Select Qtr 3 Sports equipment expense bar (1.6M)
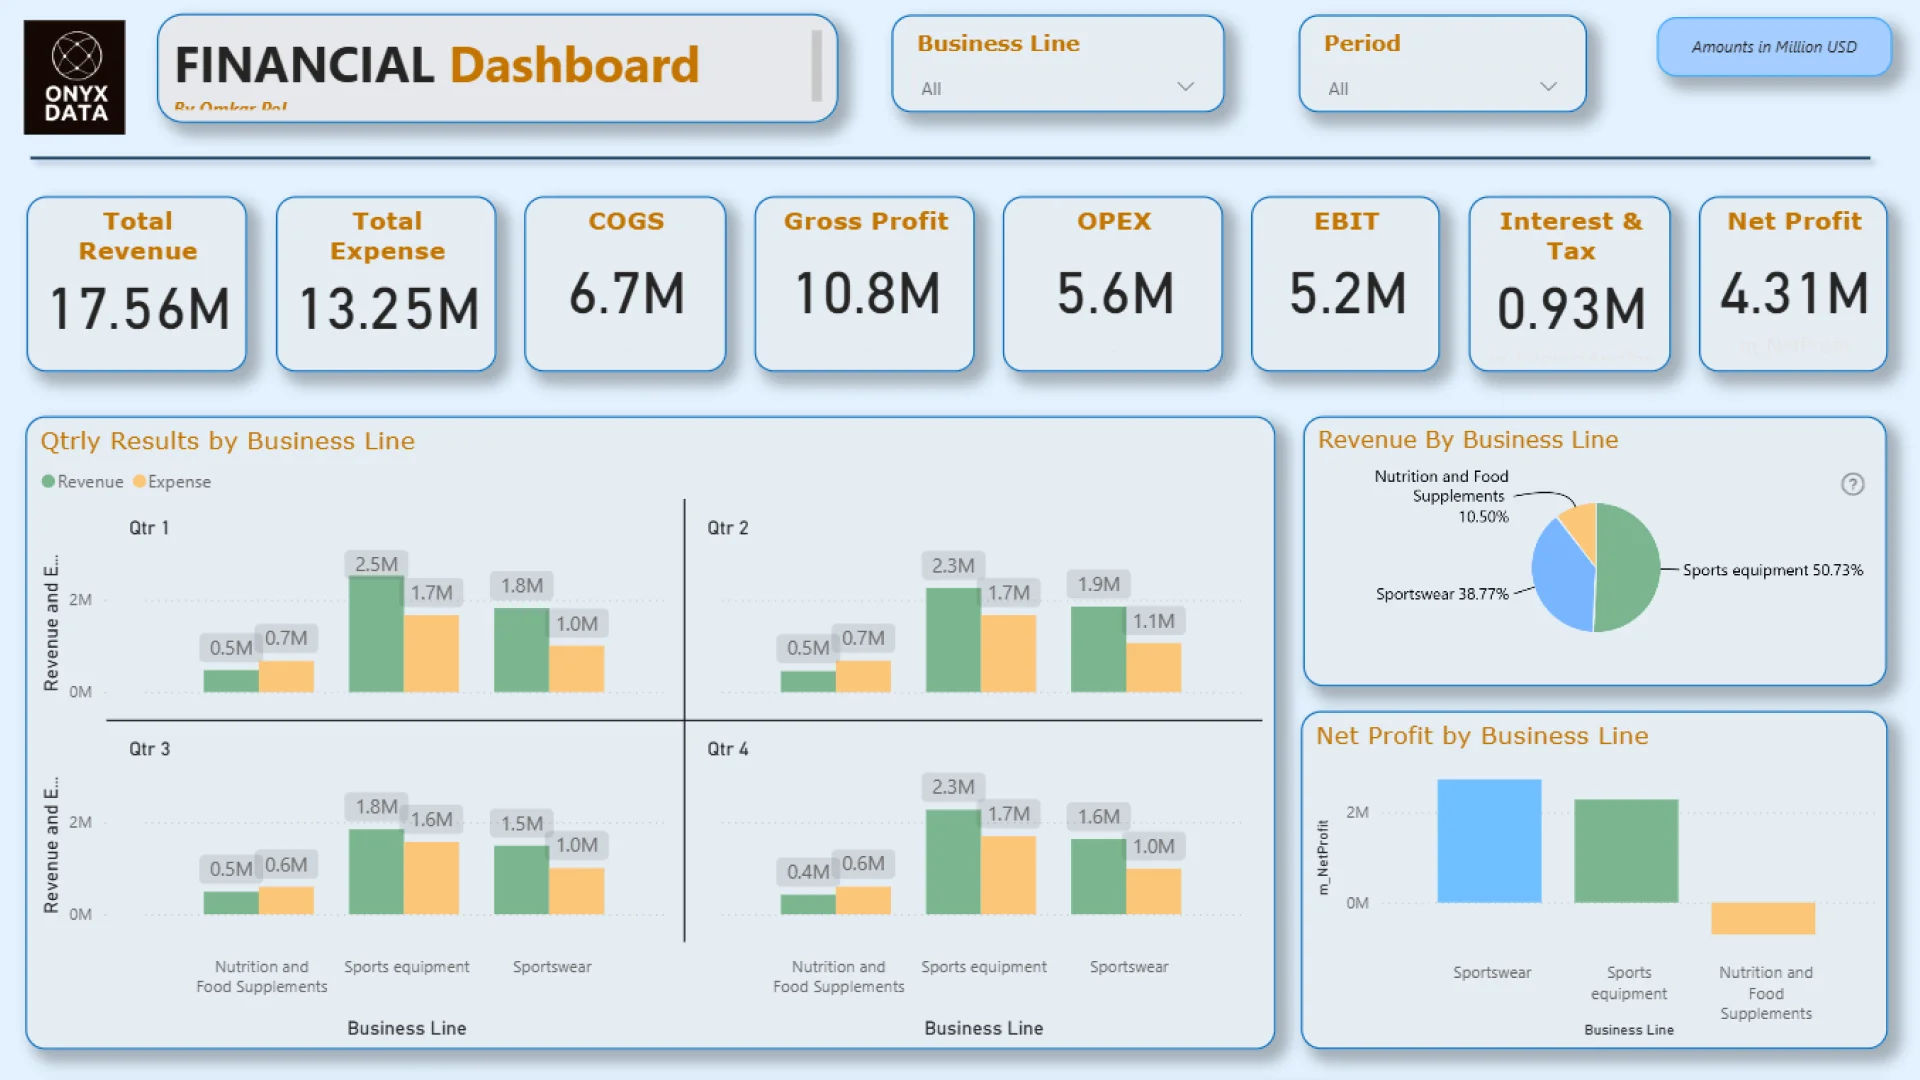This screenshot has height=1080, width=1920. click(431, 878)
